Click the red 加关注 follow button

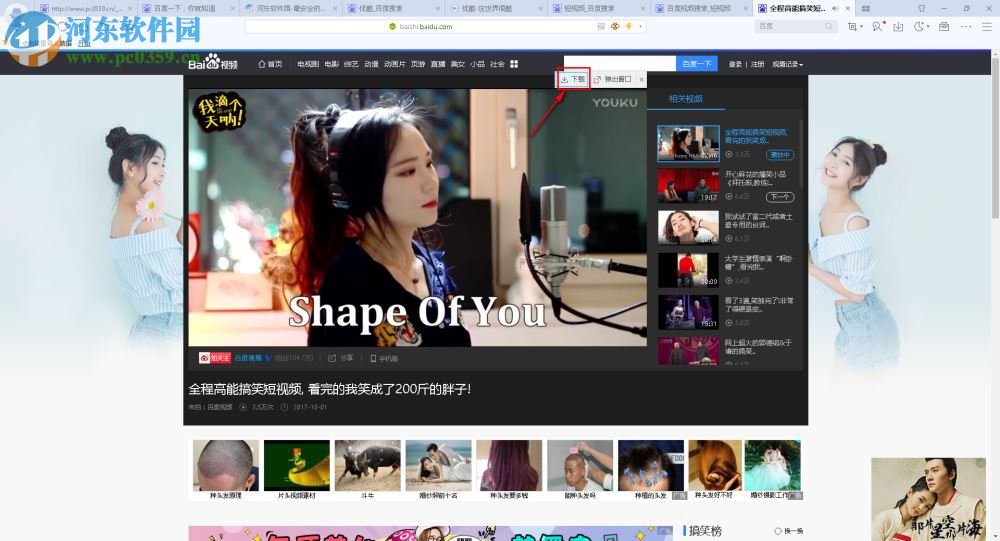click(x=215, y=358)
